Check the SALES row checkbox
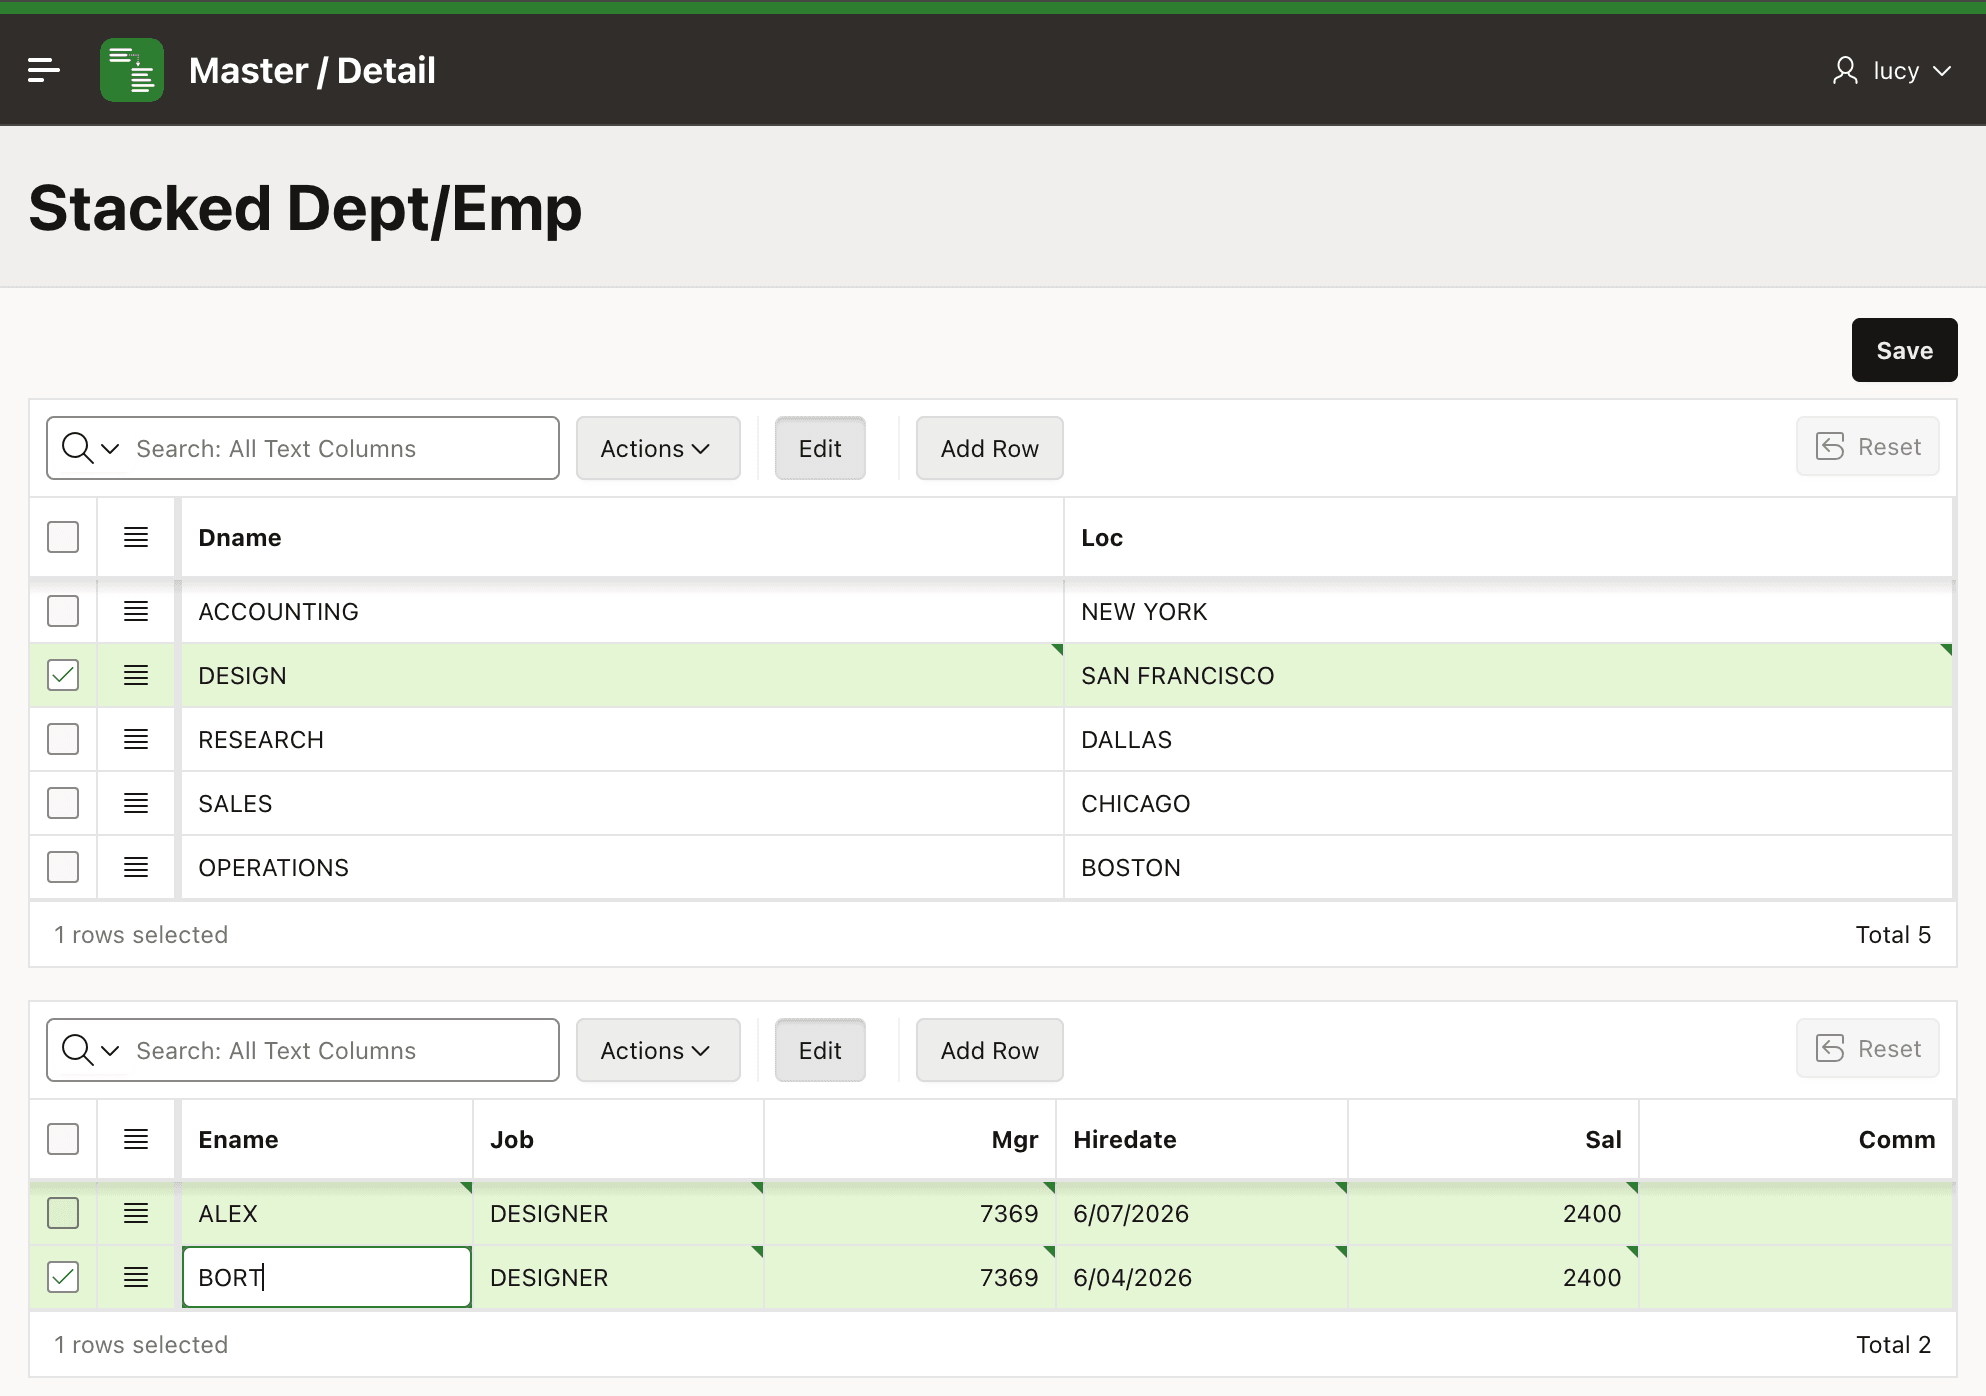 tap(63, 803)
